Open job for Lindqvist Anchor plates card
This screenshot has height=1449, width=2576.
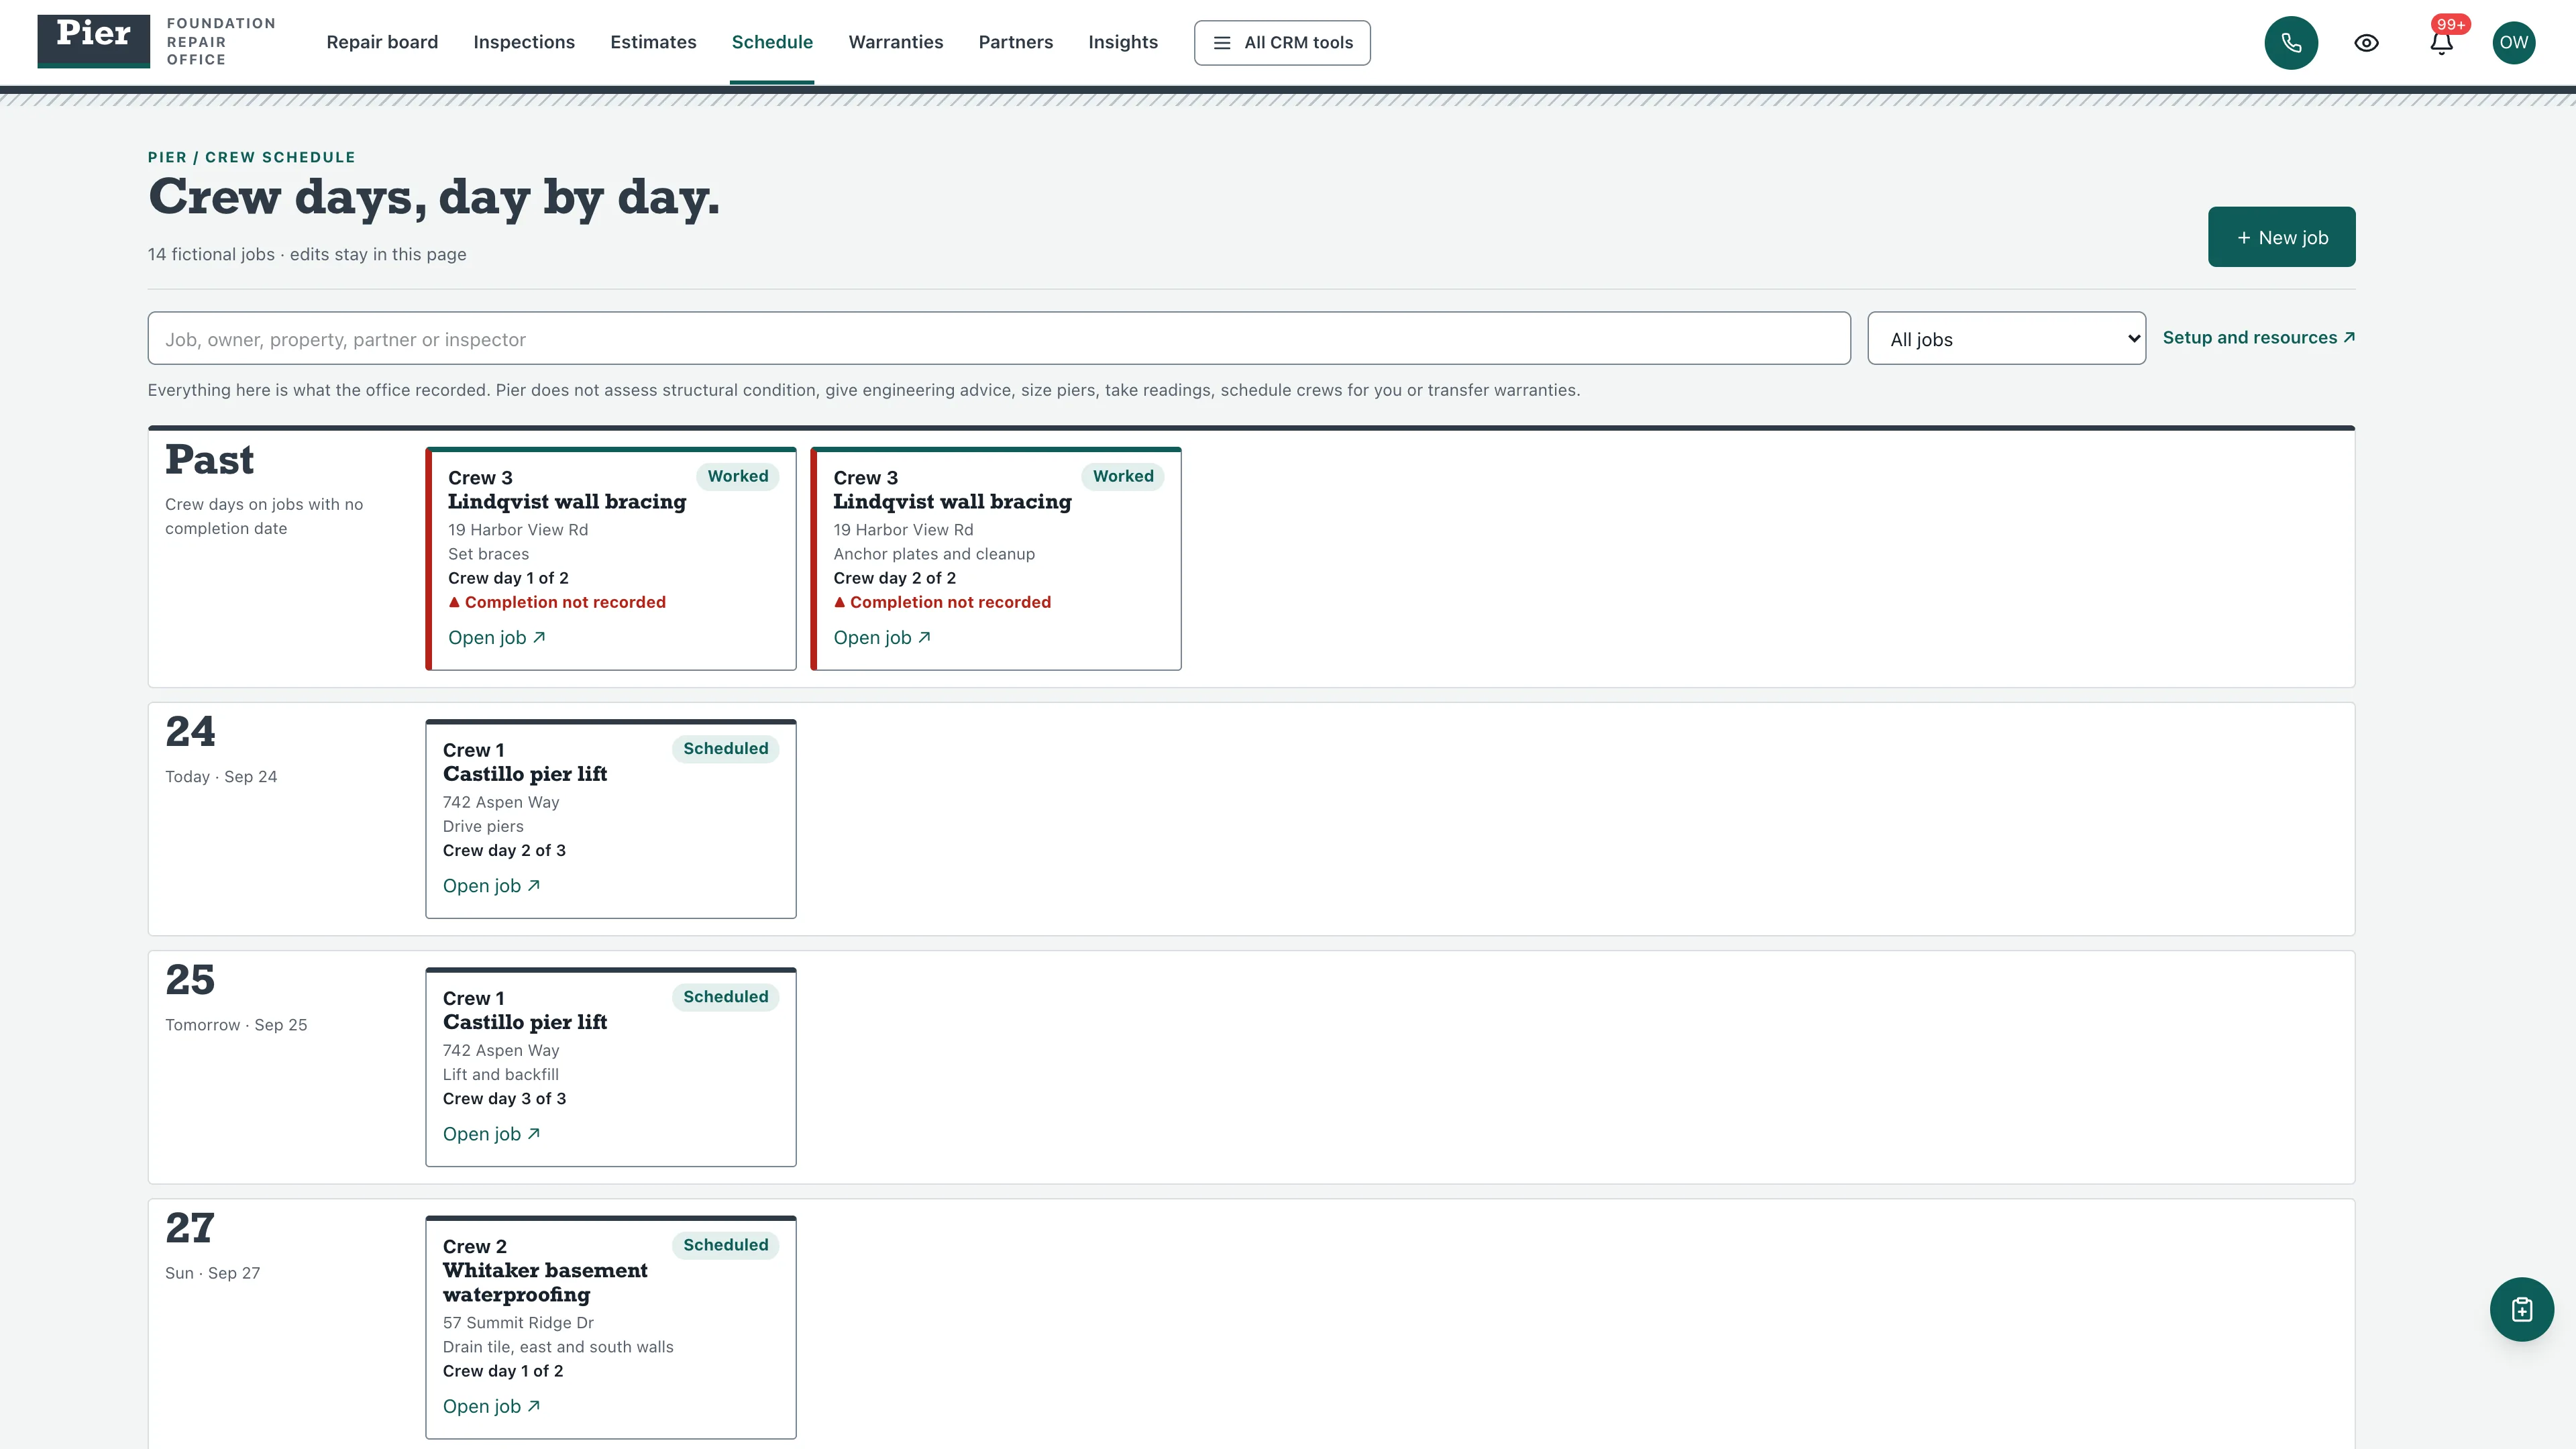[882, 638]
